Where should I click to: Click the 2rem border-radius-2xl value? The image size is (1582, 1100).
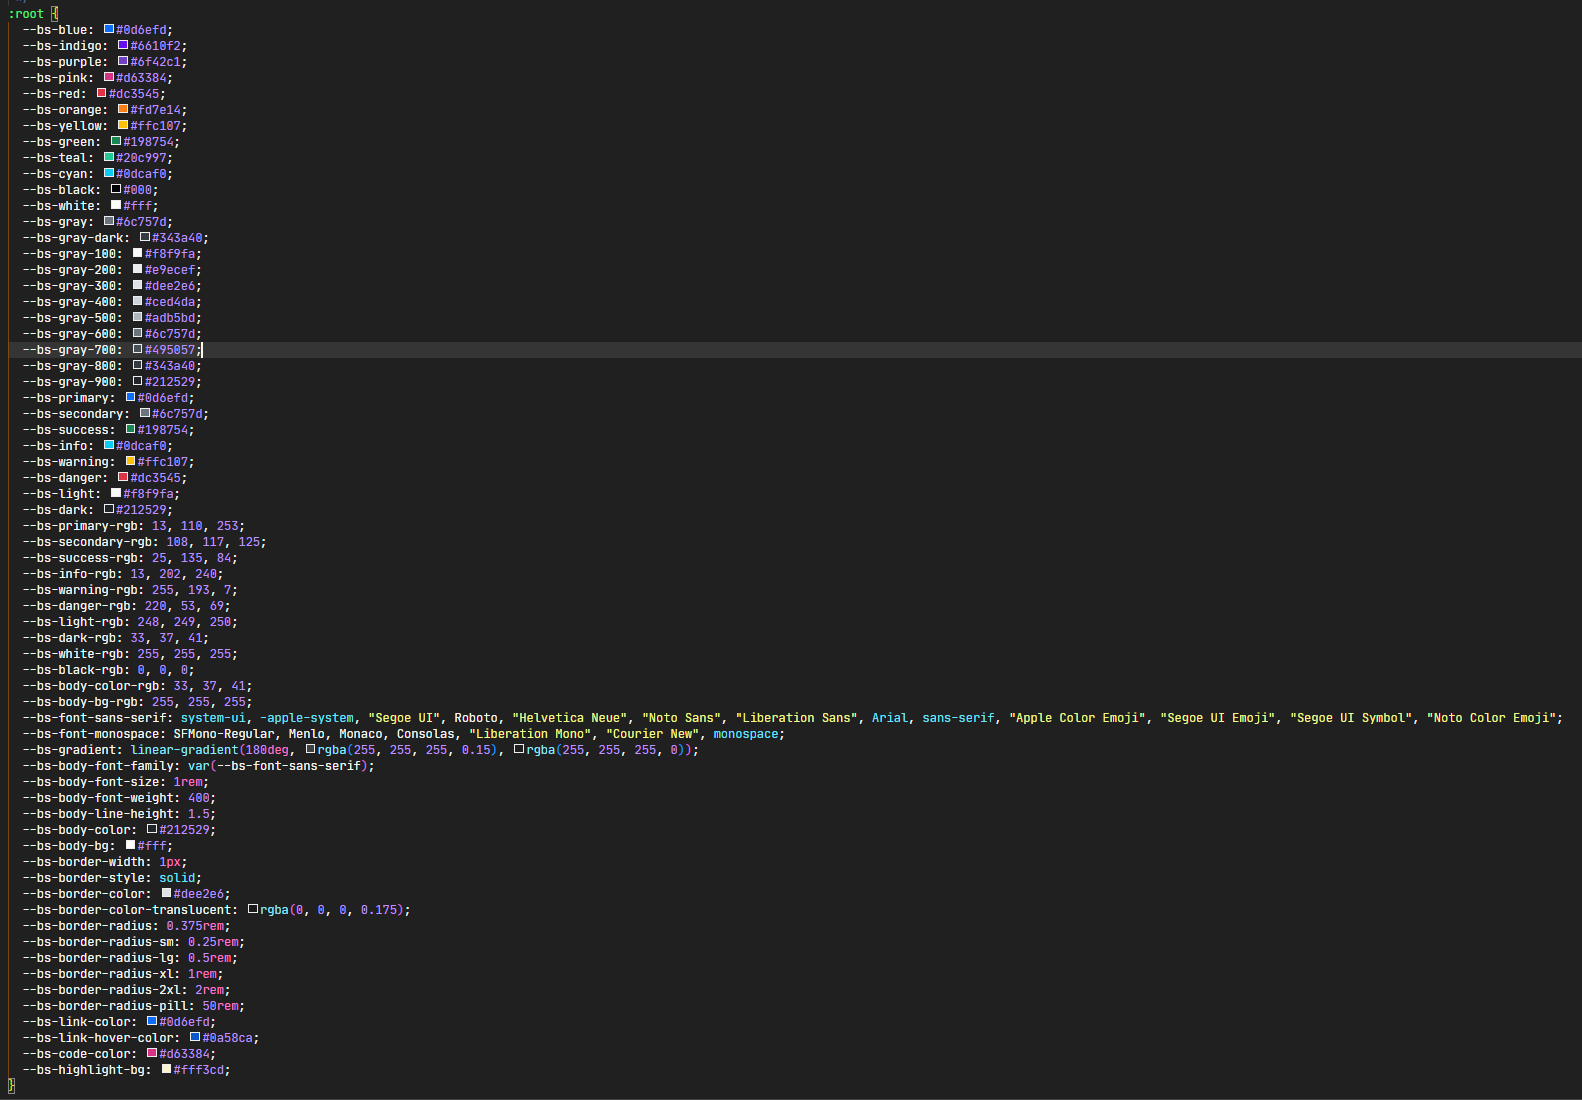(210, 990)
